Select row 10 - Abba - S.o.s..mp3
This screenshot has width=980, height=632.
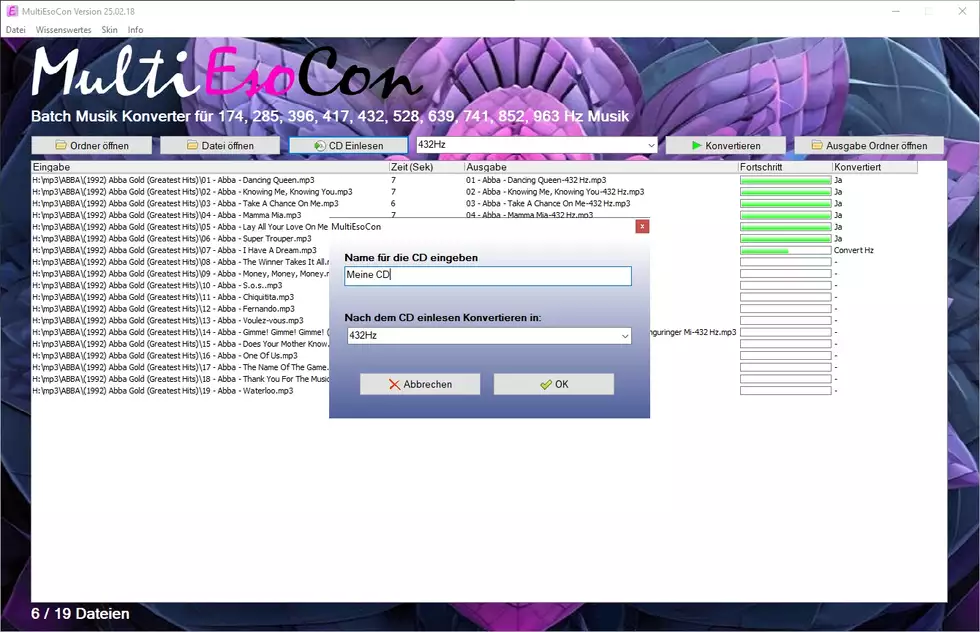coord(157,285)
